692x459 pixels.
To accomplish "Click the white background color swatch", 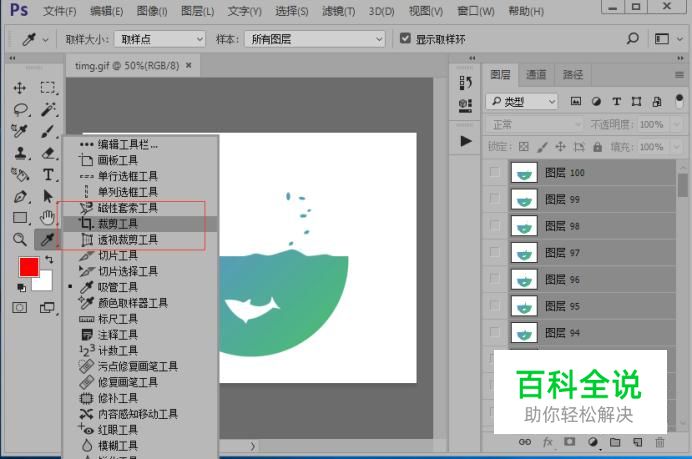I will click(44, 282).
